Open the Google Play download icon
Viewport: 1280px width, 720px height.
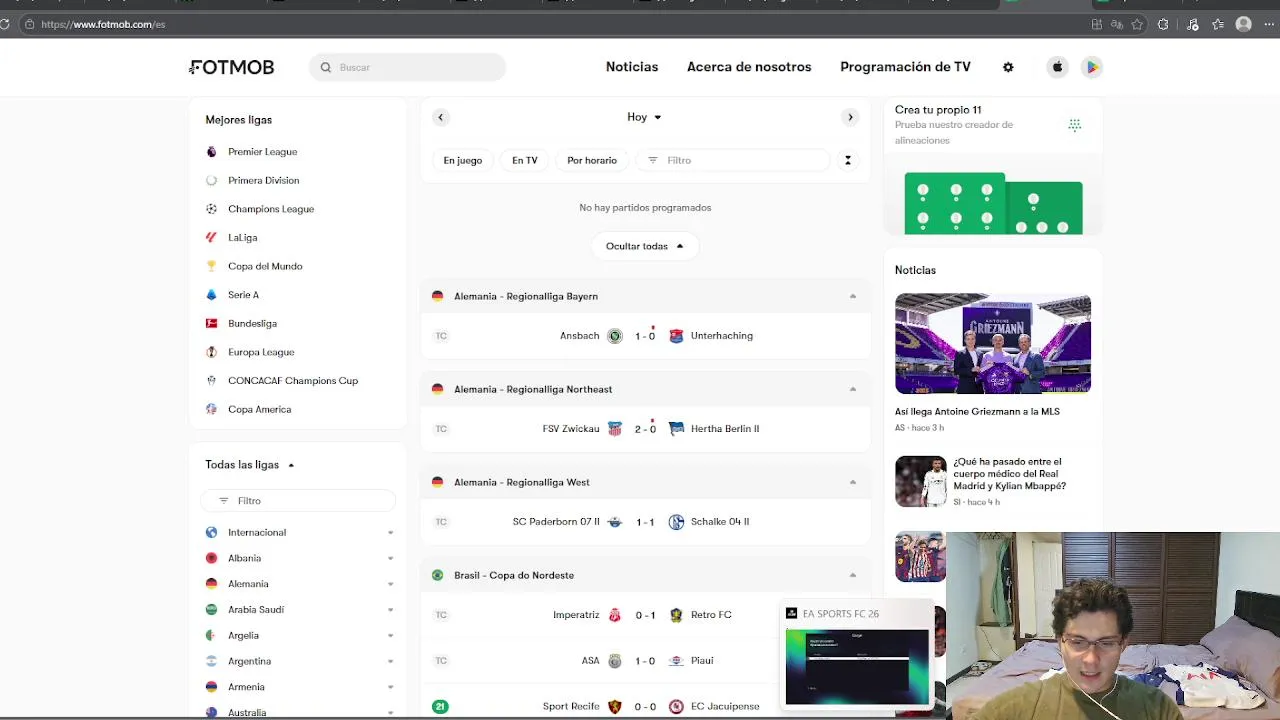[x=1092, y=67]
